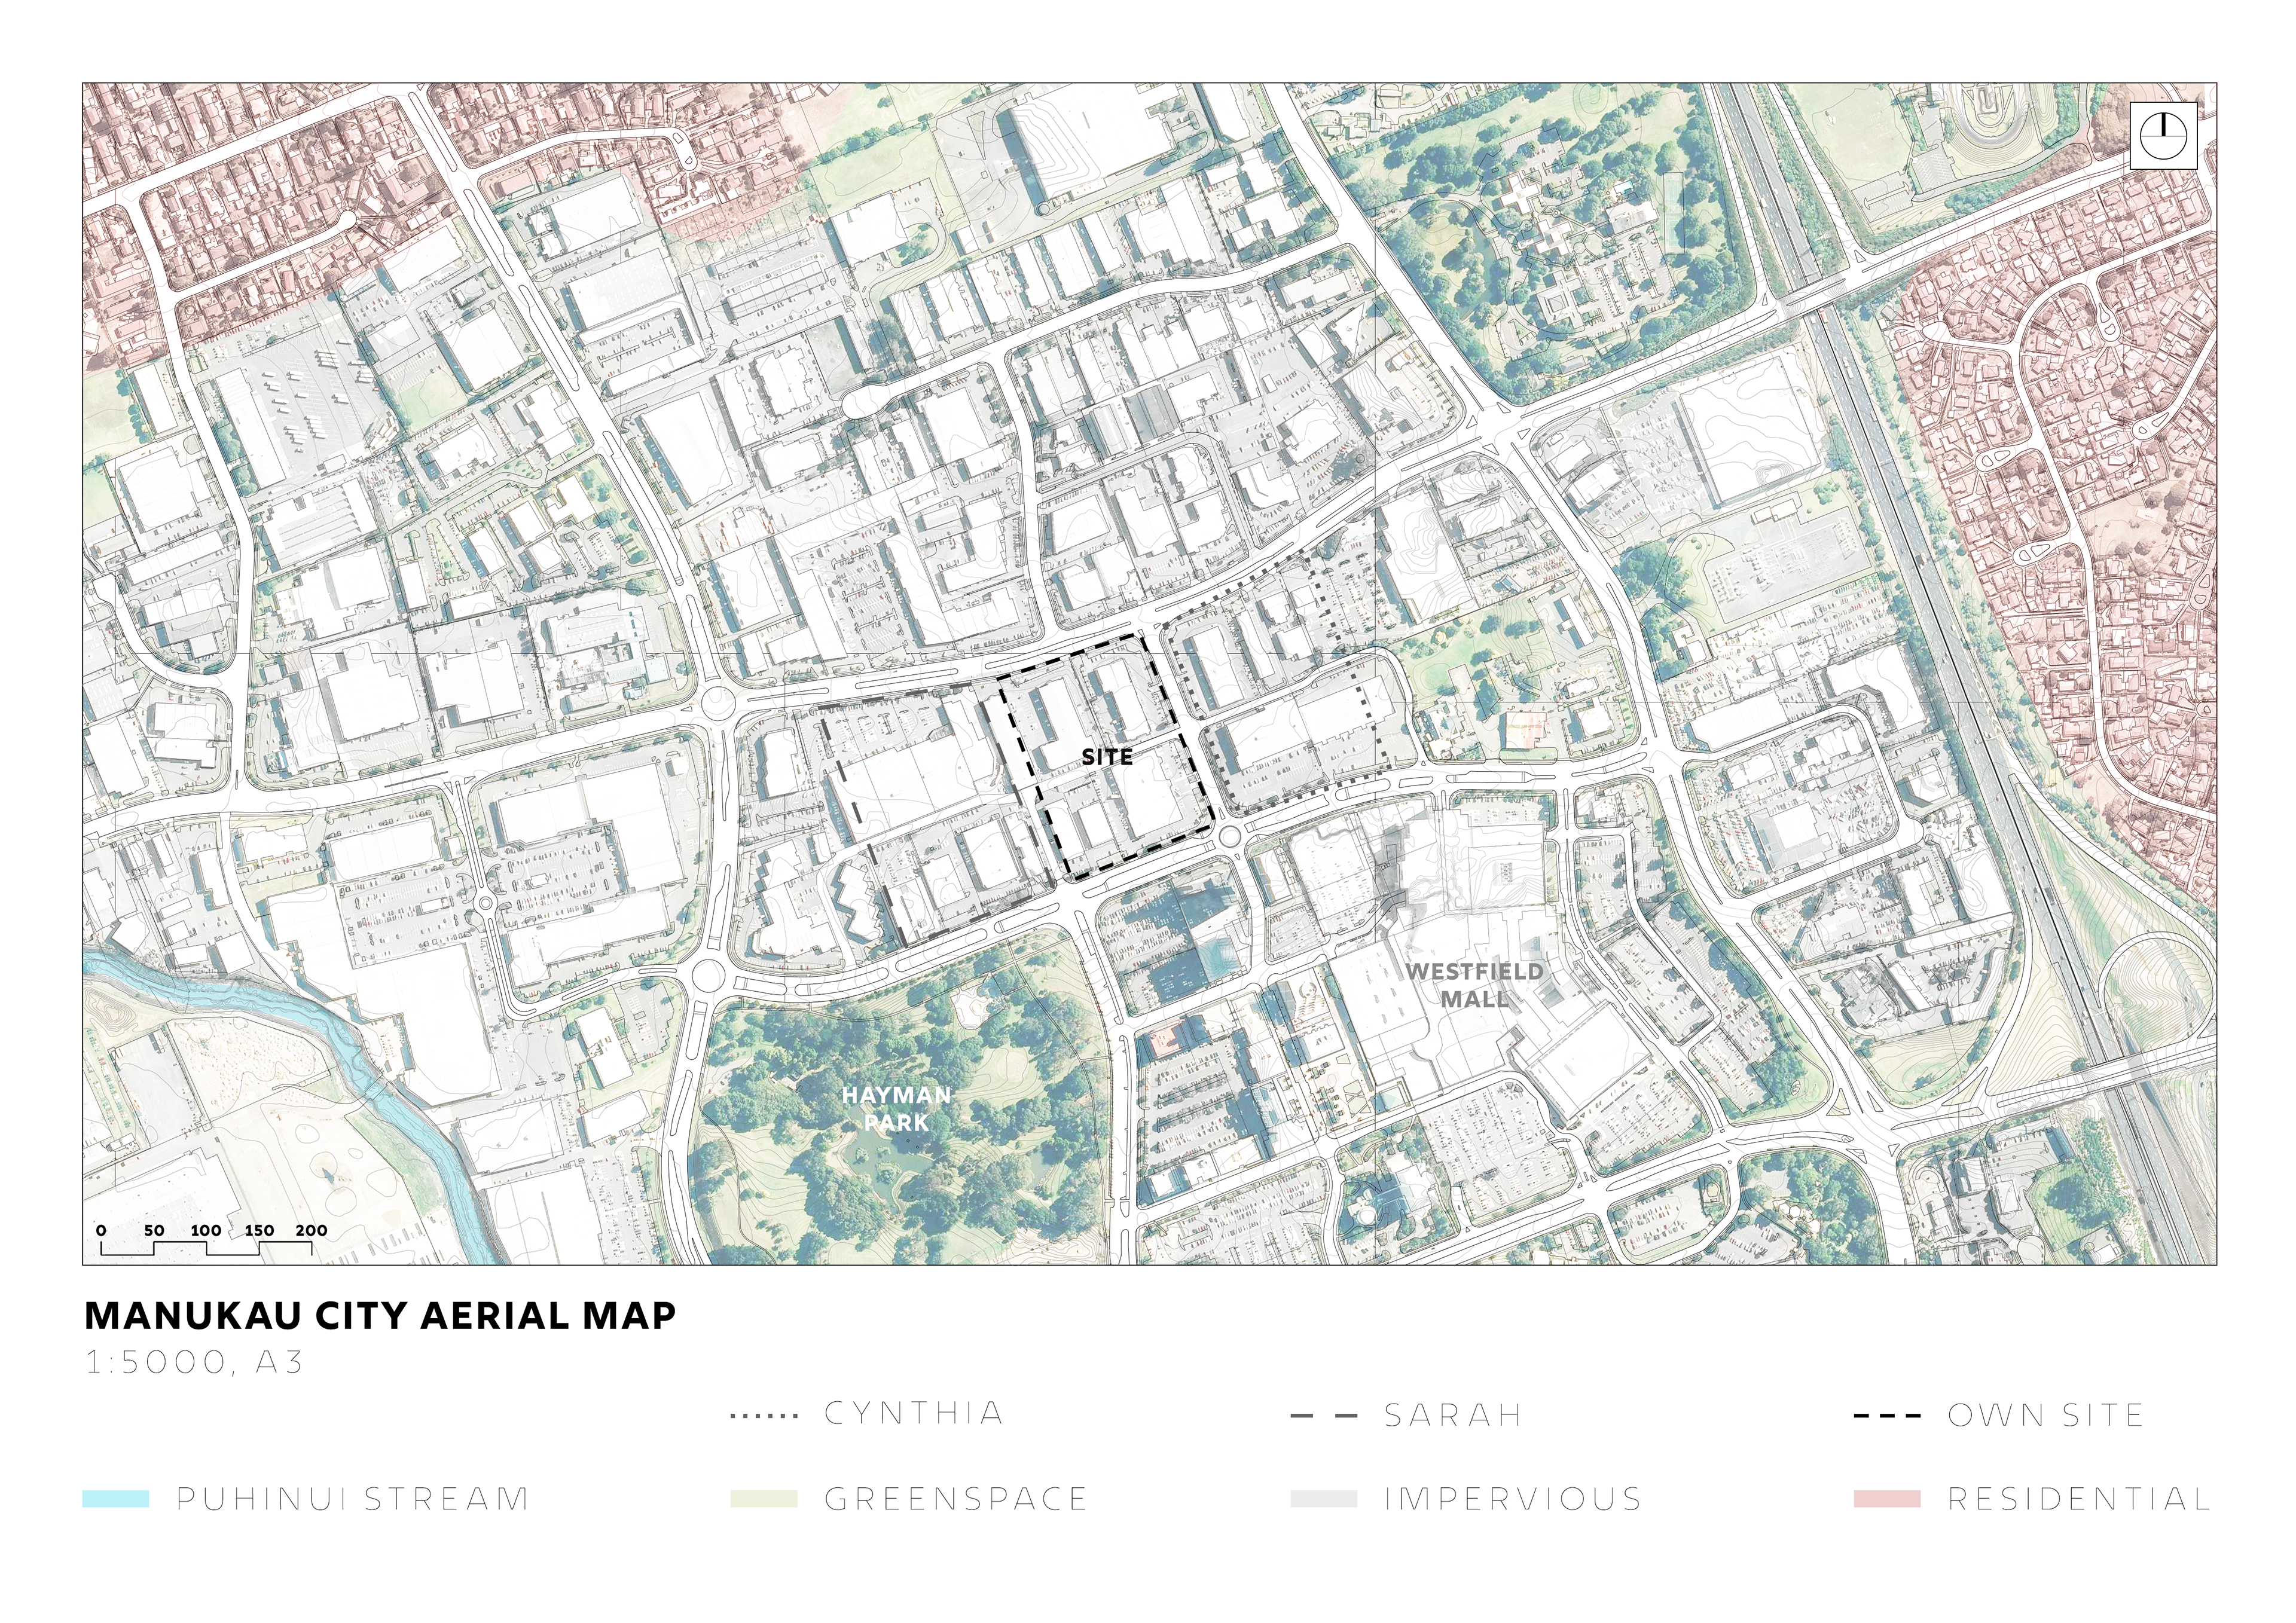Click the 'RESIDENTIAL' legend label
Image resolution: width=2296 pixels, height=1623 pixels.
(x=2080, y=1499)
